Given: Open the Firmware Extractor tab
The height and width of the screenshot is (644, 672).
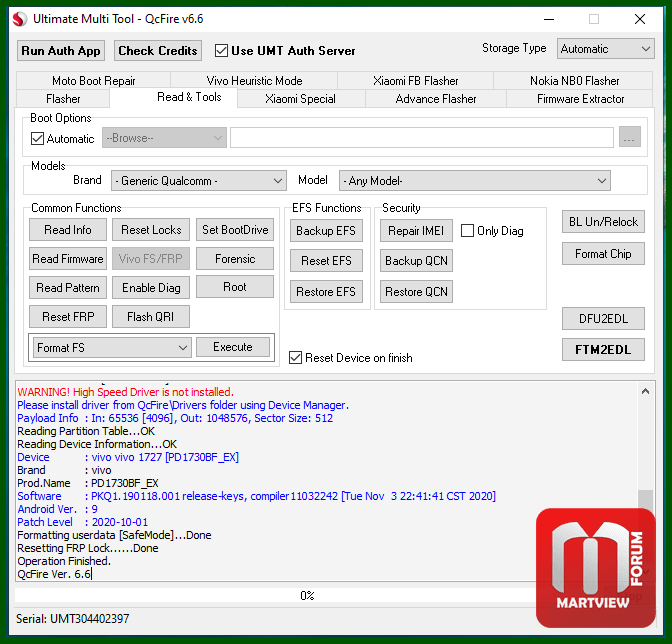Looking at the screenshot, I should [580, 99].
